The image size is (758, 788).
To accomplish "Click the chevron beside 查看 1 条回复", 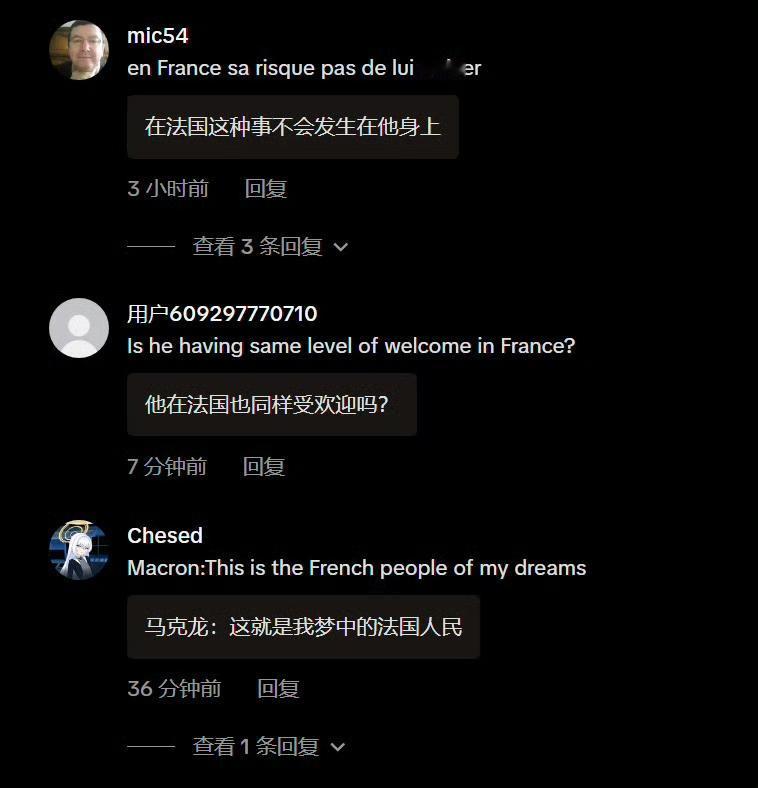I will (x=338, y=747).
